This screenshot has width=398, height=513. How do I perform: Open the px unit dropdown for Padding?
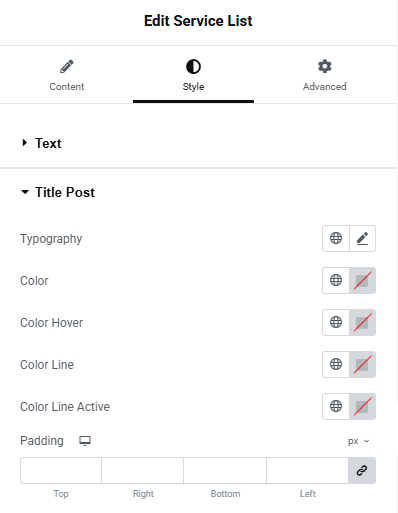pos(358,441)
